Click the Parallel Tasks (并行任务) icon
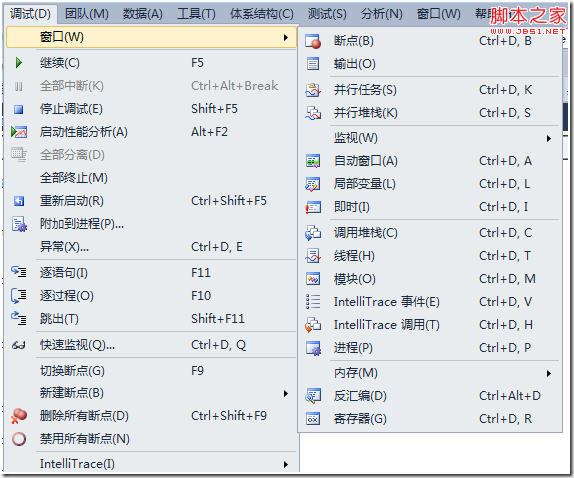Viewport: 574px width, 478px height. (313, 90)
